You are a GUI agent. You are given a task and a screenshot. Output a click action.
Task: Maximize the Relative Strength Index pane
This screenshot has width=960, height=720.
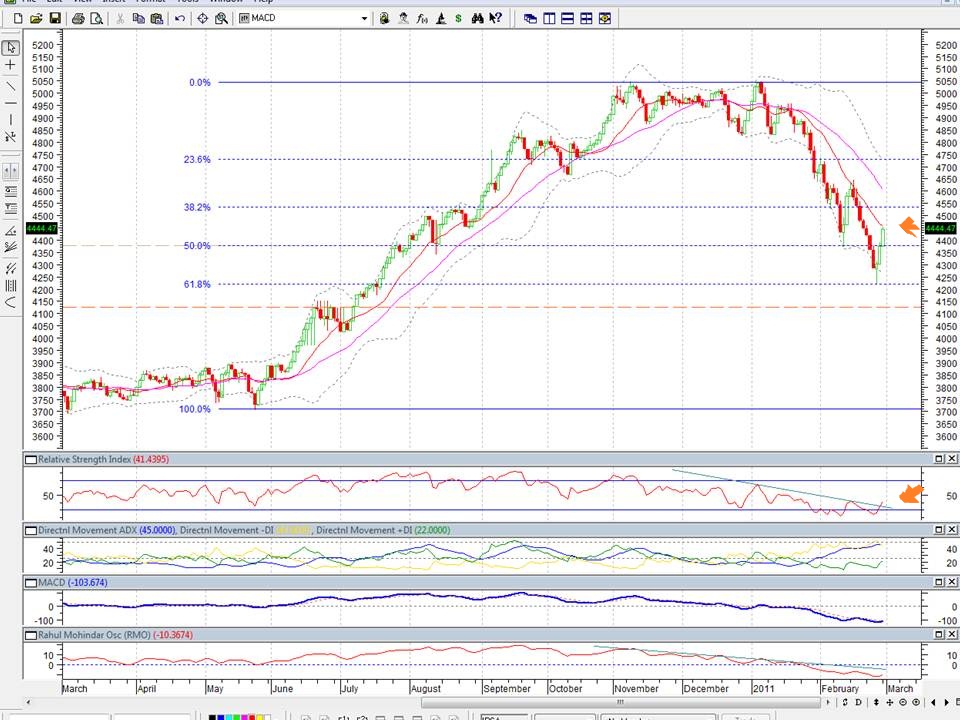point(939,459)
